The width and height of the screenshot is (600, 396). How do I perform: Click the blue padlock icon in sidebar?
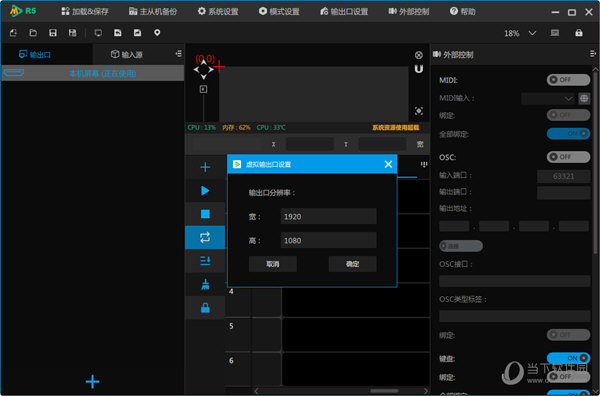point(205,308)
